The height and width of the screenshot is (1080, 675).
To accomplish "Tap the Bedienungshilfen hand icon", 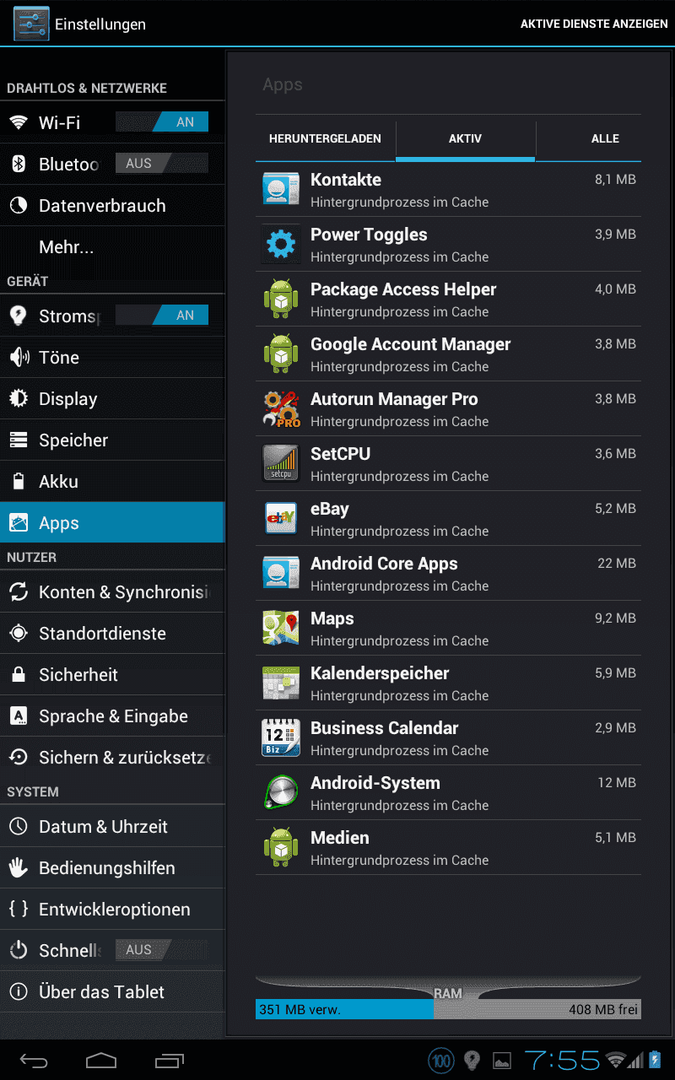I will [x=19, y=867].
